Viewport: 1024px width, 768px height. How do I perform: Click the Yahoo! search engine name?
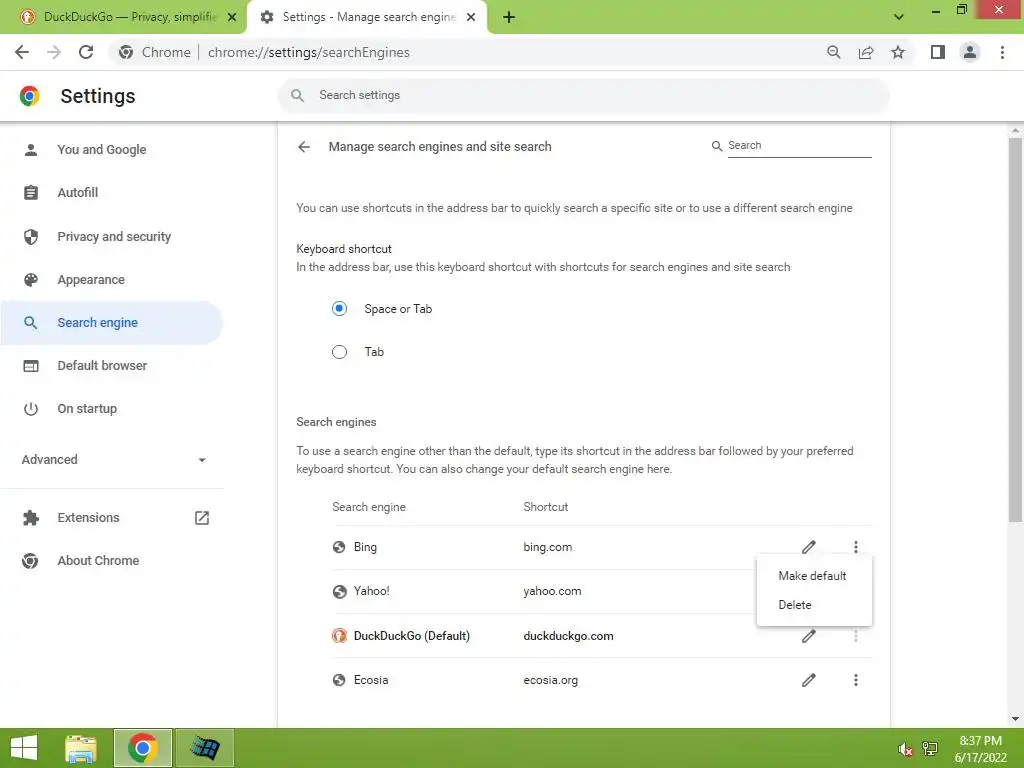point(372,591)
